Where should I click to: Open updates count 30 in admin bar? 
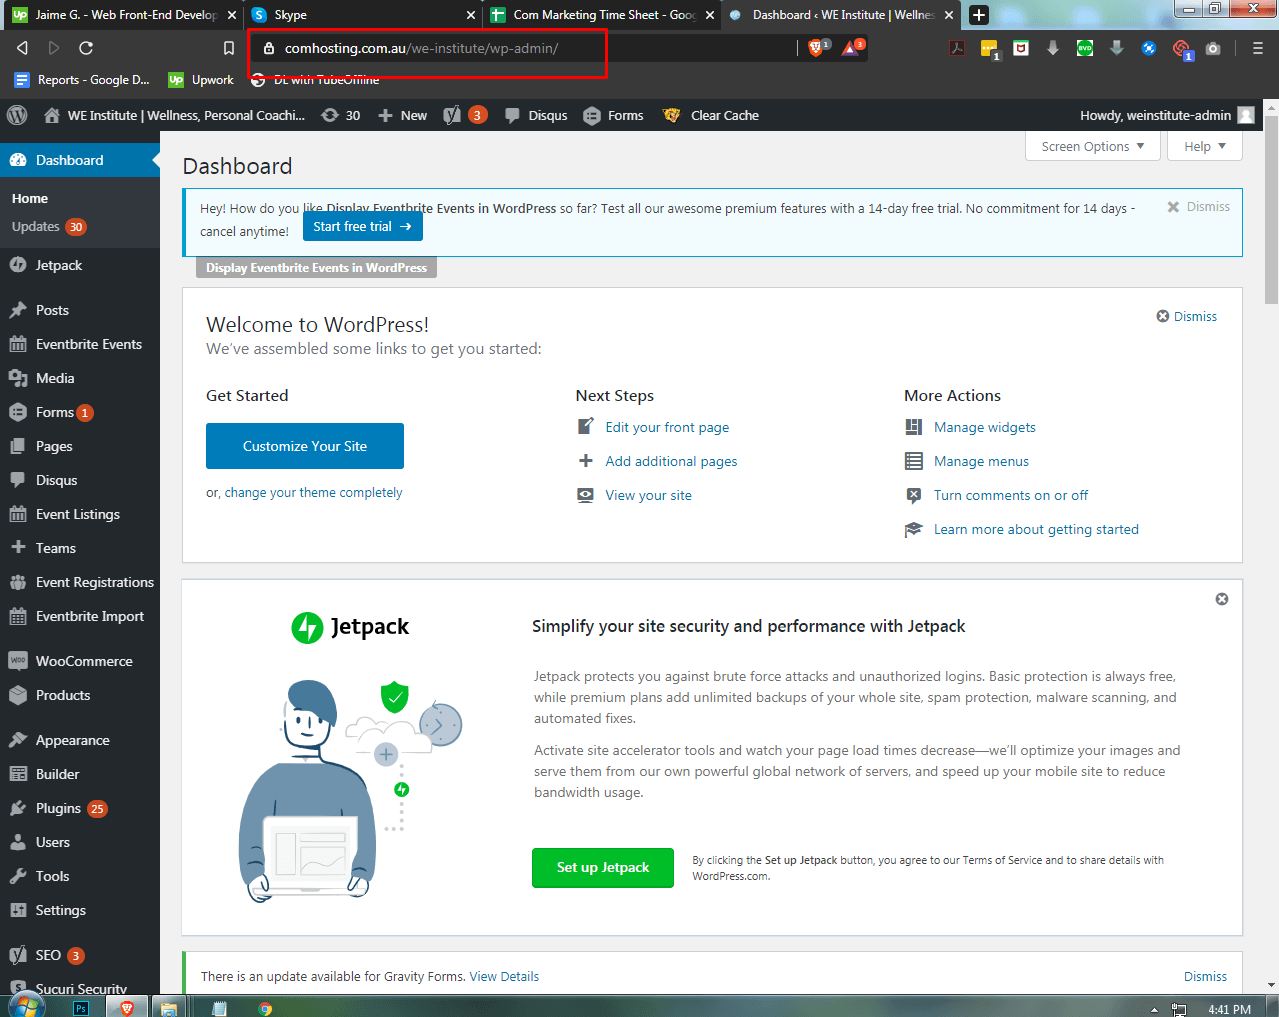(341, 115)
